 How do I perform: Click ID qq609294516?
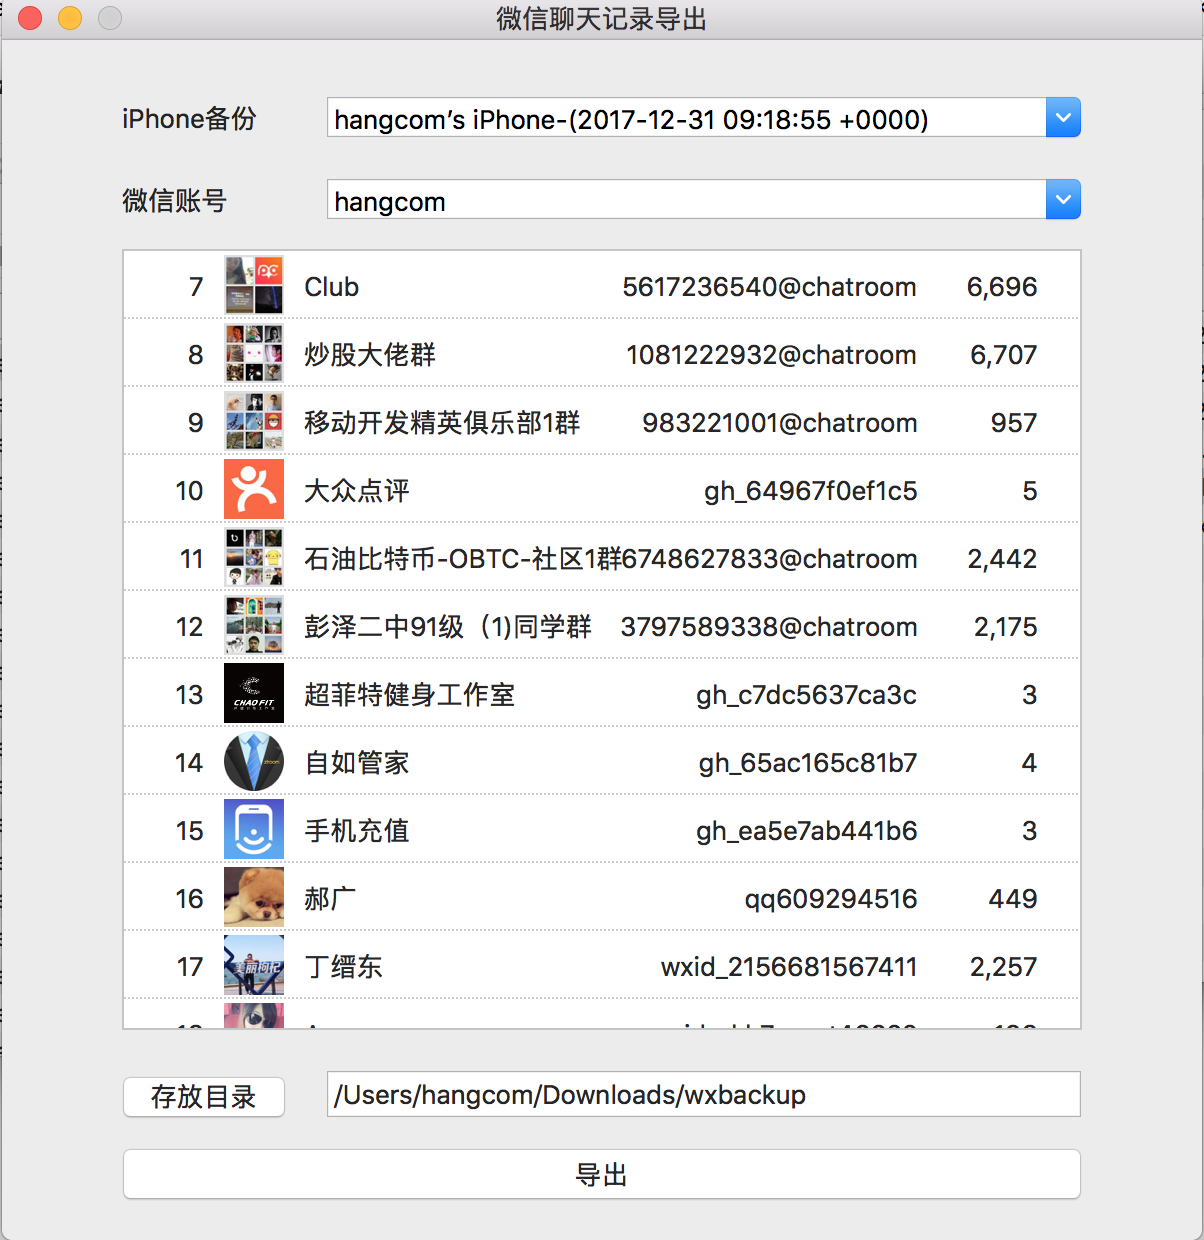pos(831,899)
